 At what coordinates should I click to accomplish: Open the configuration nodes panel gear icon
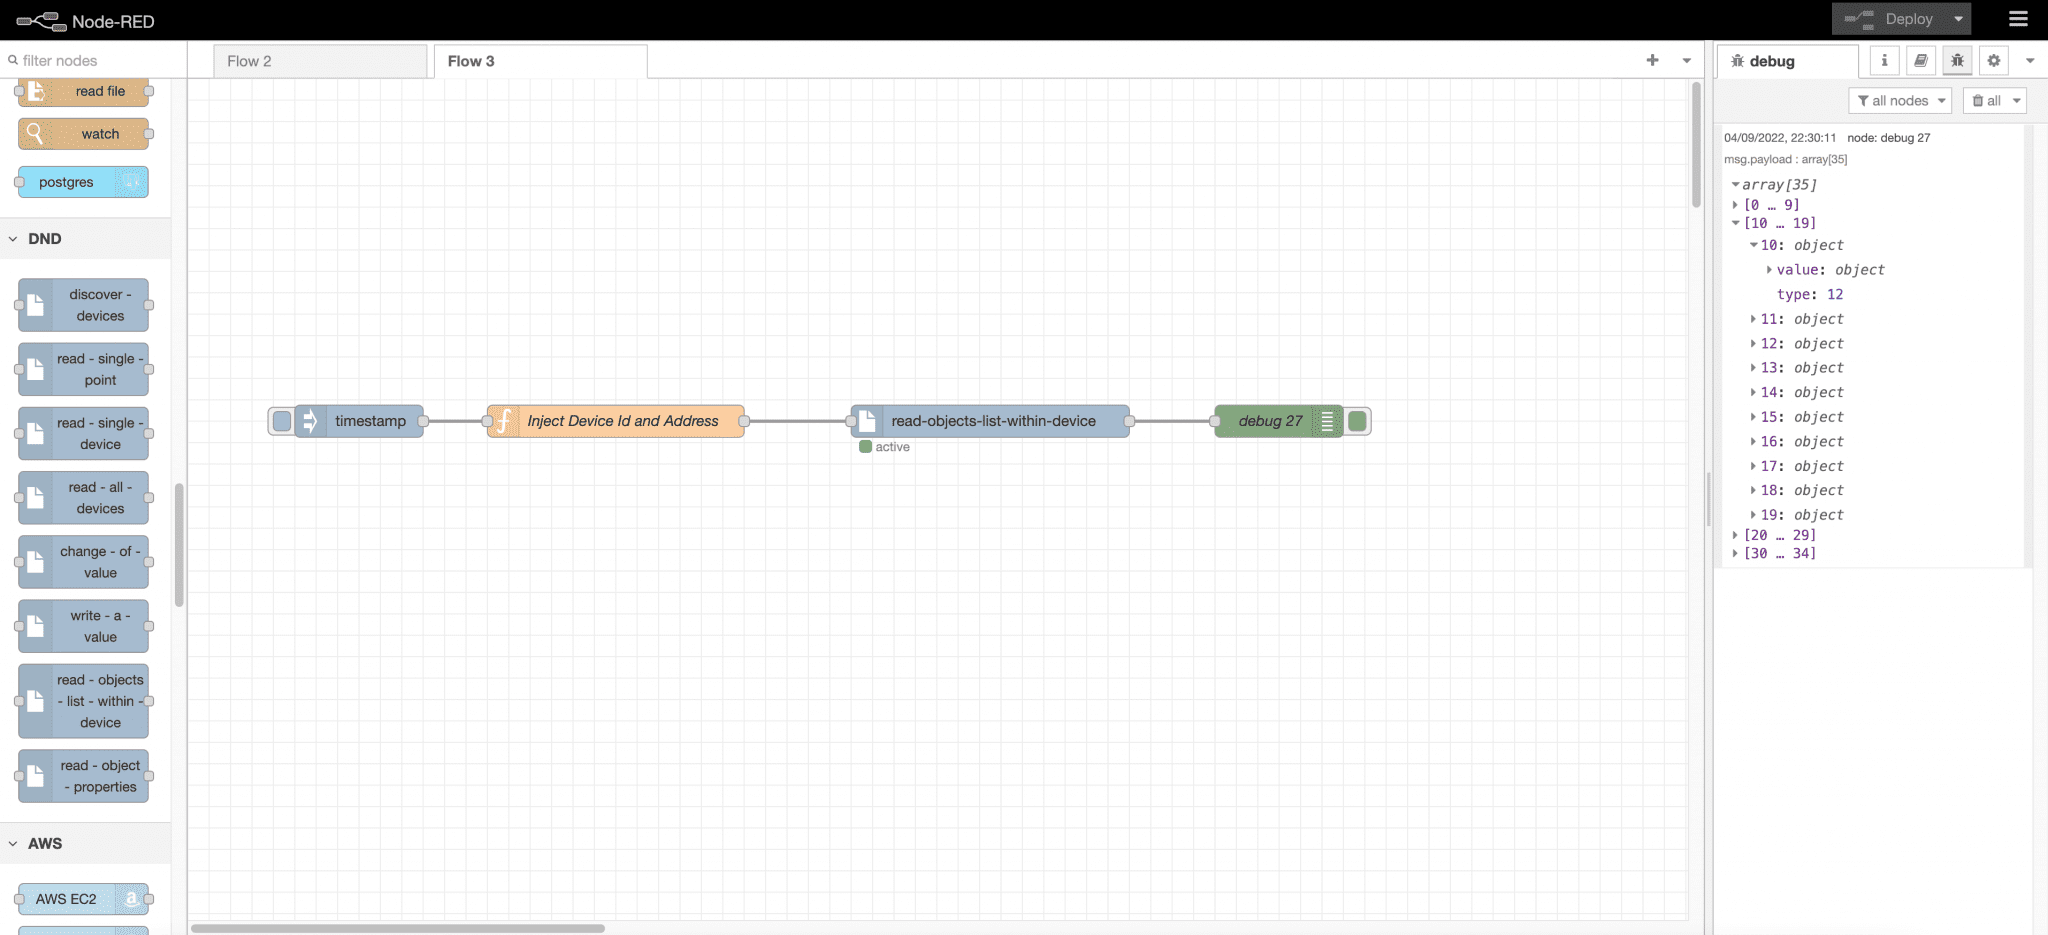tap(1993, 60)
